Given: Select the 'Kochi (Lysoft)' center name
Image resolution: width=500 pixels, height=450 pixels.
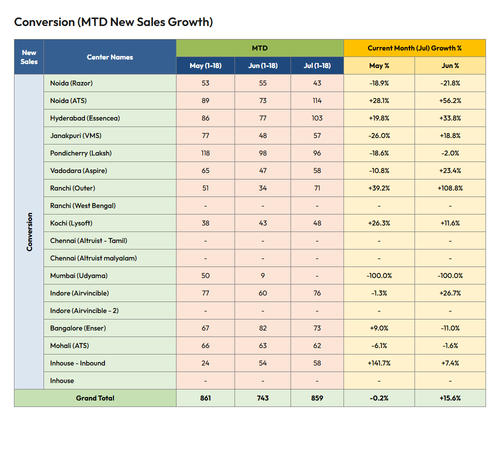Looking at the screenshot, I should [71, 223].
